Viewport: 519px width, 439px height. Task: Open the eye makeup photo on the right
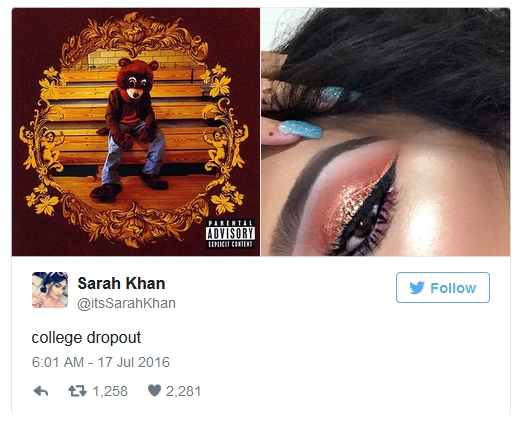385,132
